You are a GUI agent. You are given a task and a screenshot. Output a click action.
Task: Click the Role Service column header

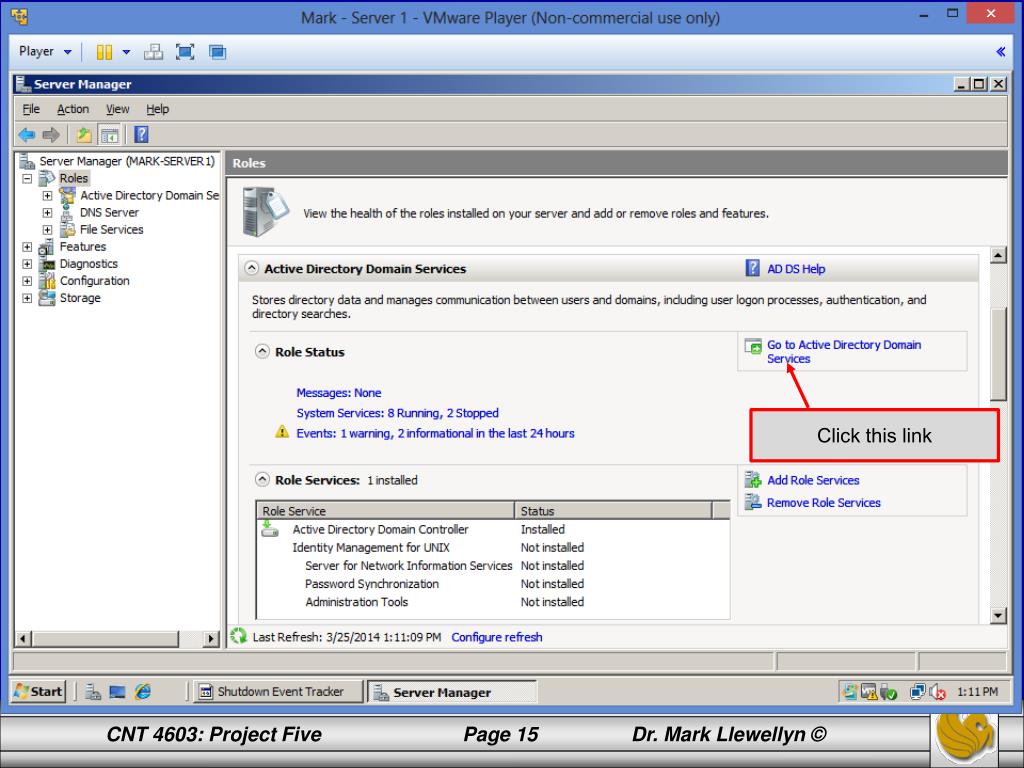point(385,511)
